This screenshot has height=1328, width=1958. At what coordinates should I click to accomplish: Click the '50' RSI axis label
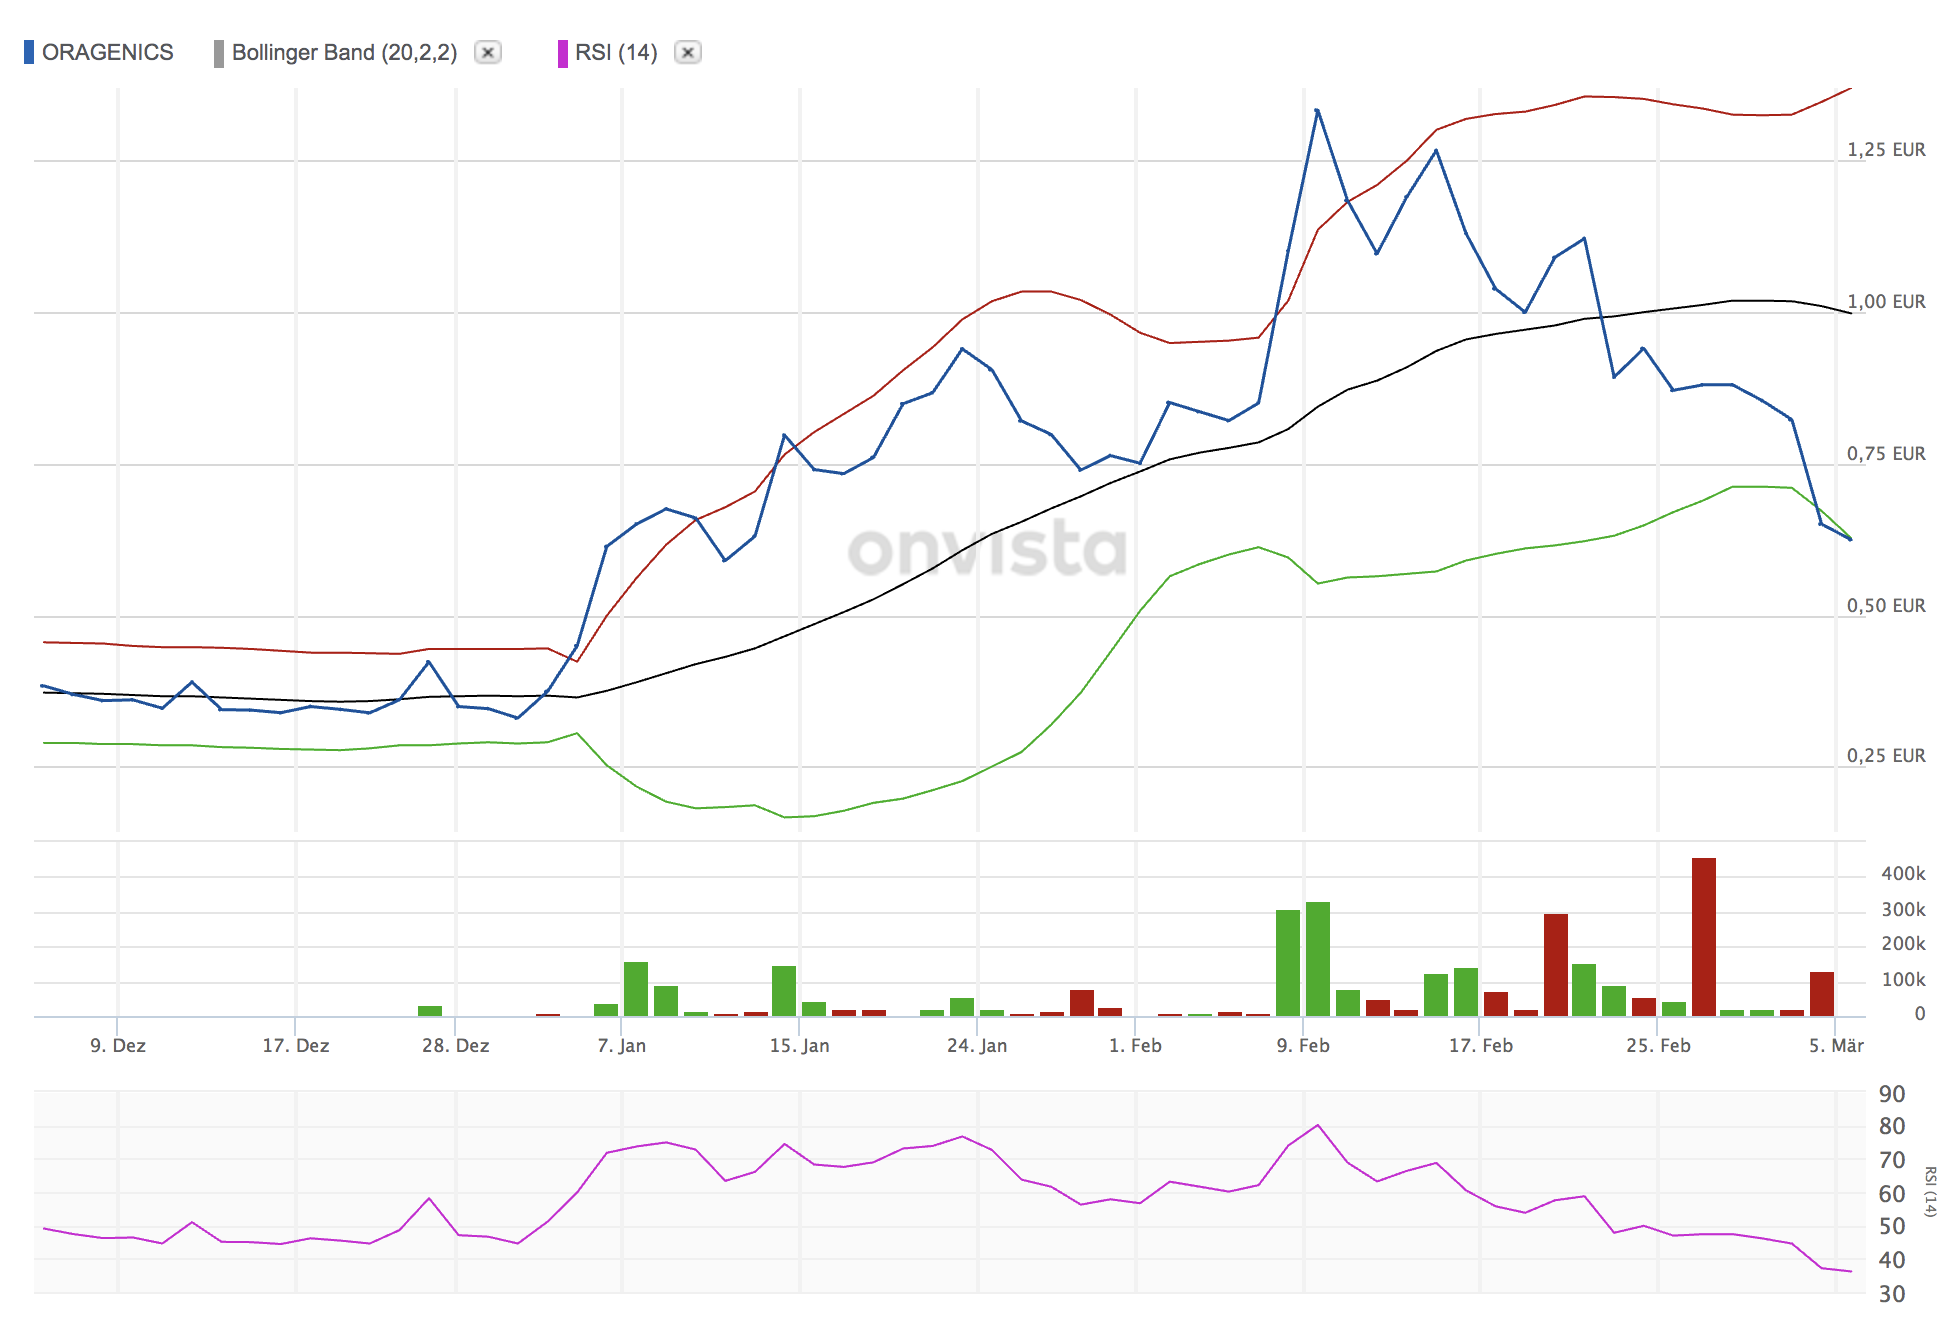(1892, 1227)
